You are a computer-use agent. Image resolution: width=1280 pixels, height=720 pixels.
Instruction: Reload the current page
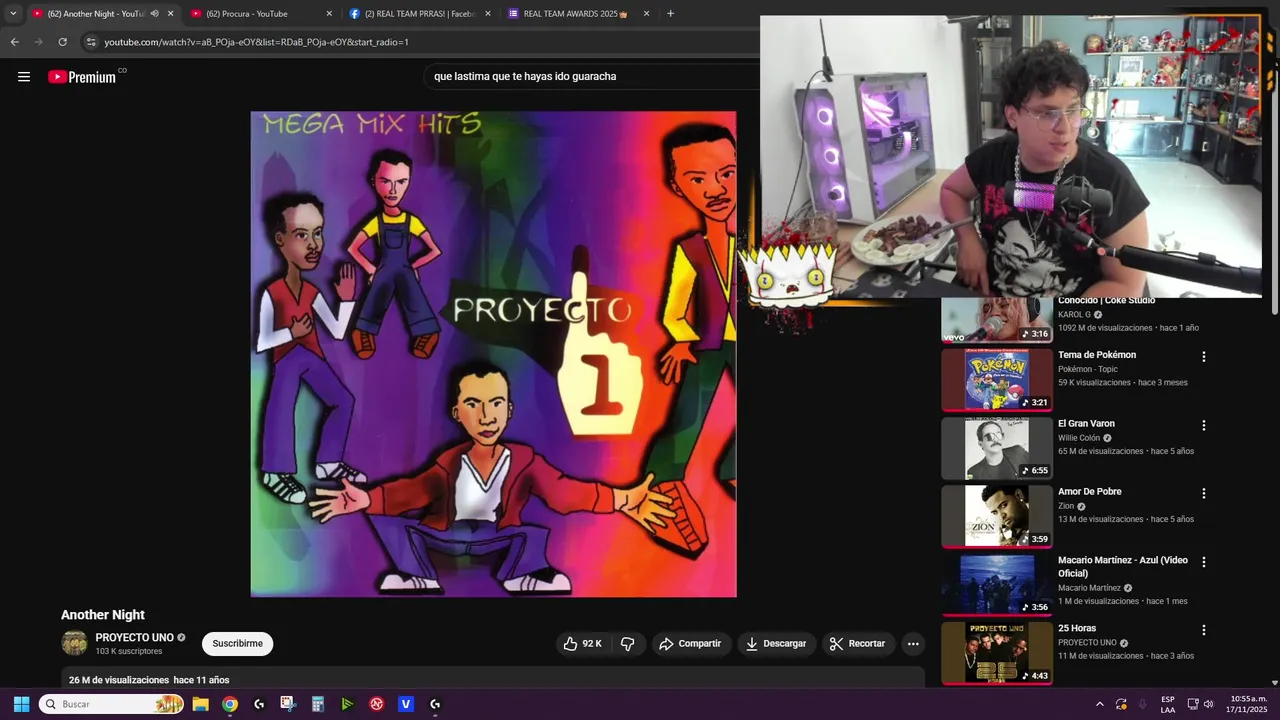click(62, 42)
